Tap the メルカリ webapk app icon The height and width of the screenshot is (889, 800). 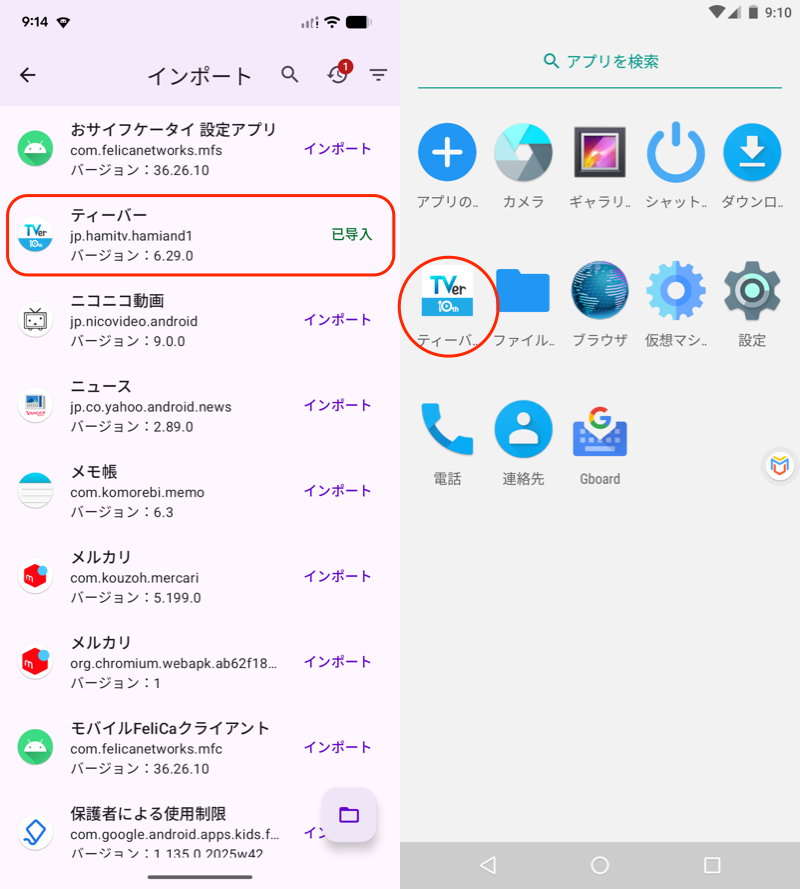(x=35, y=662)
